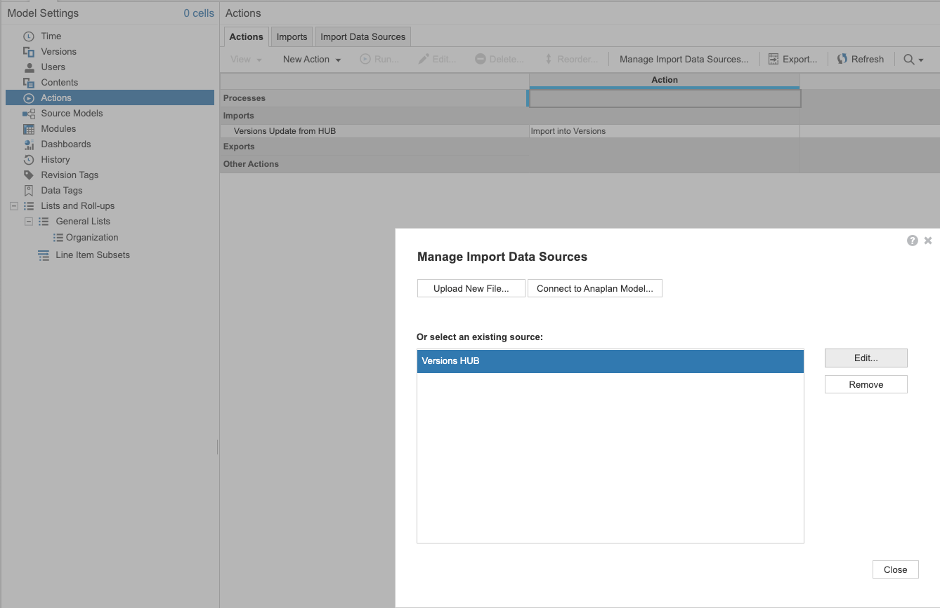This screenshot has height=608, width=941.
Task: Click the General Lists list icon
Action: click(43, 221)
